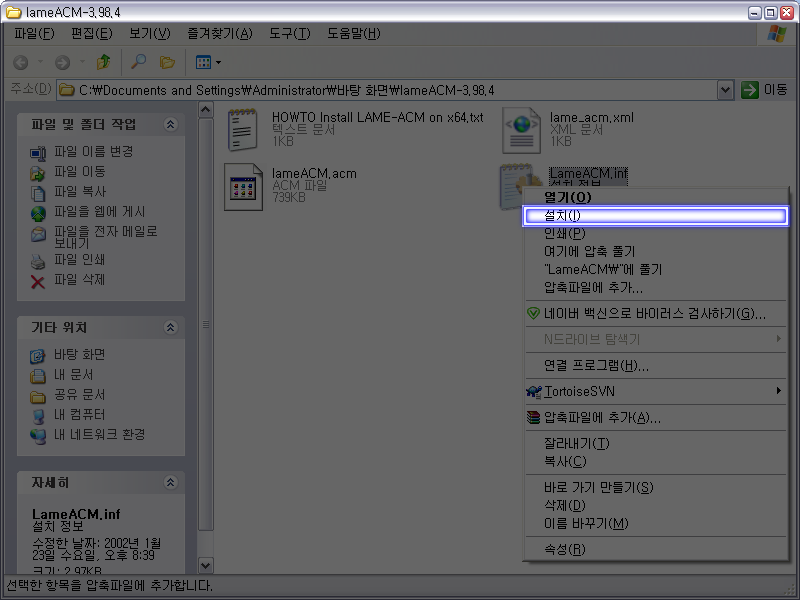Click the rename file task icon
The height and width of the screenshot is (600, 800).
coord(38,153)
